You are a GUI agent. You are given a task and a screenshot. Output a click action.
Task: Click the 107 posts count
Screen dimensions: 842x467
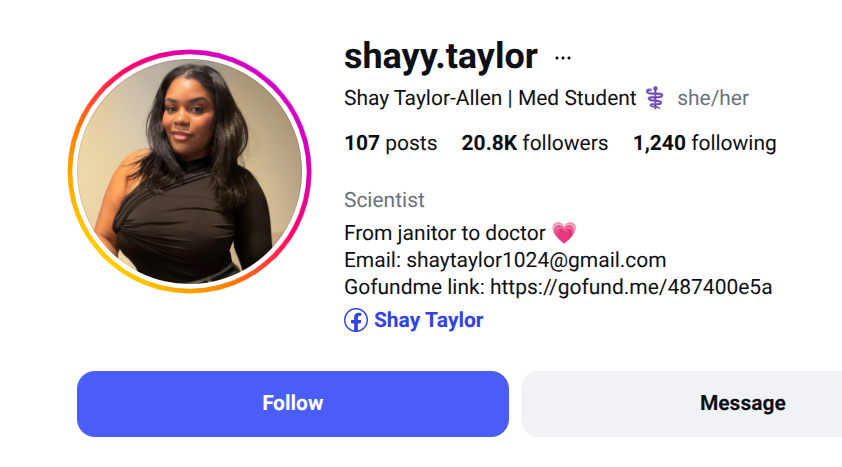[391, 143]
